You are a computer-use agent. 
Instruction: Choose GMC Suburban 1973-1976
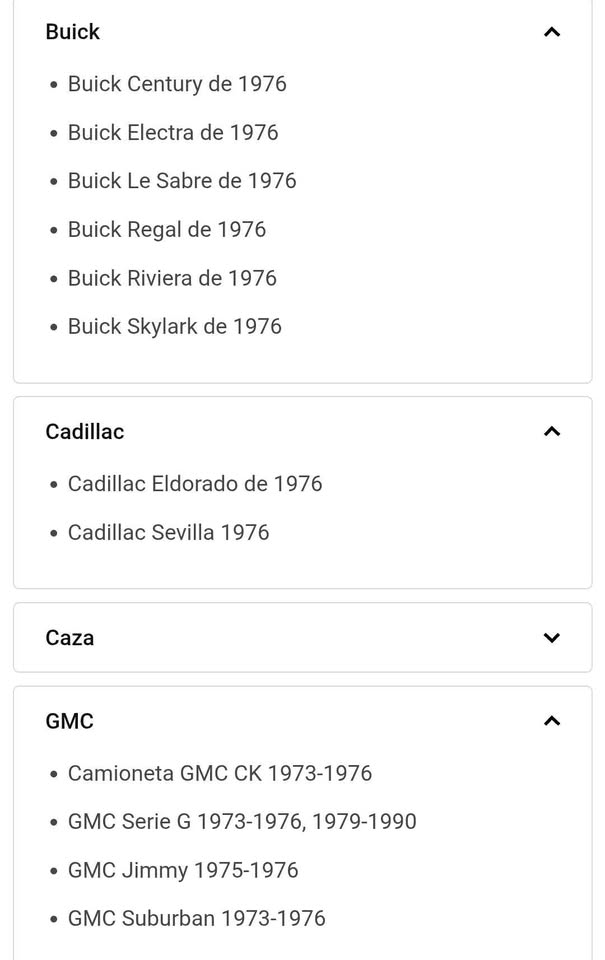click(x=197, y=918)
